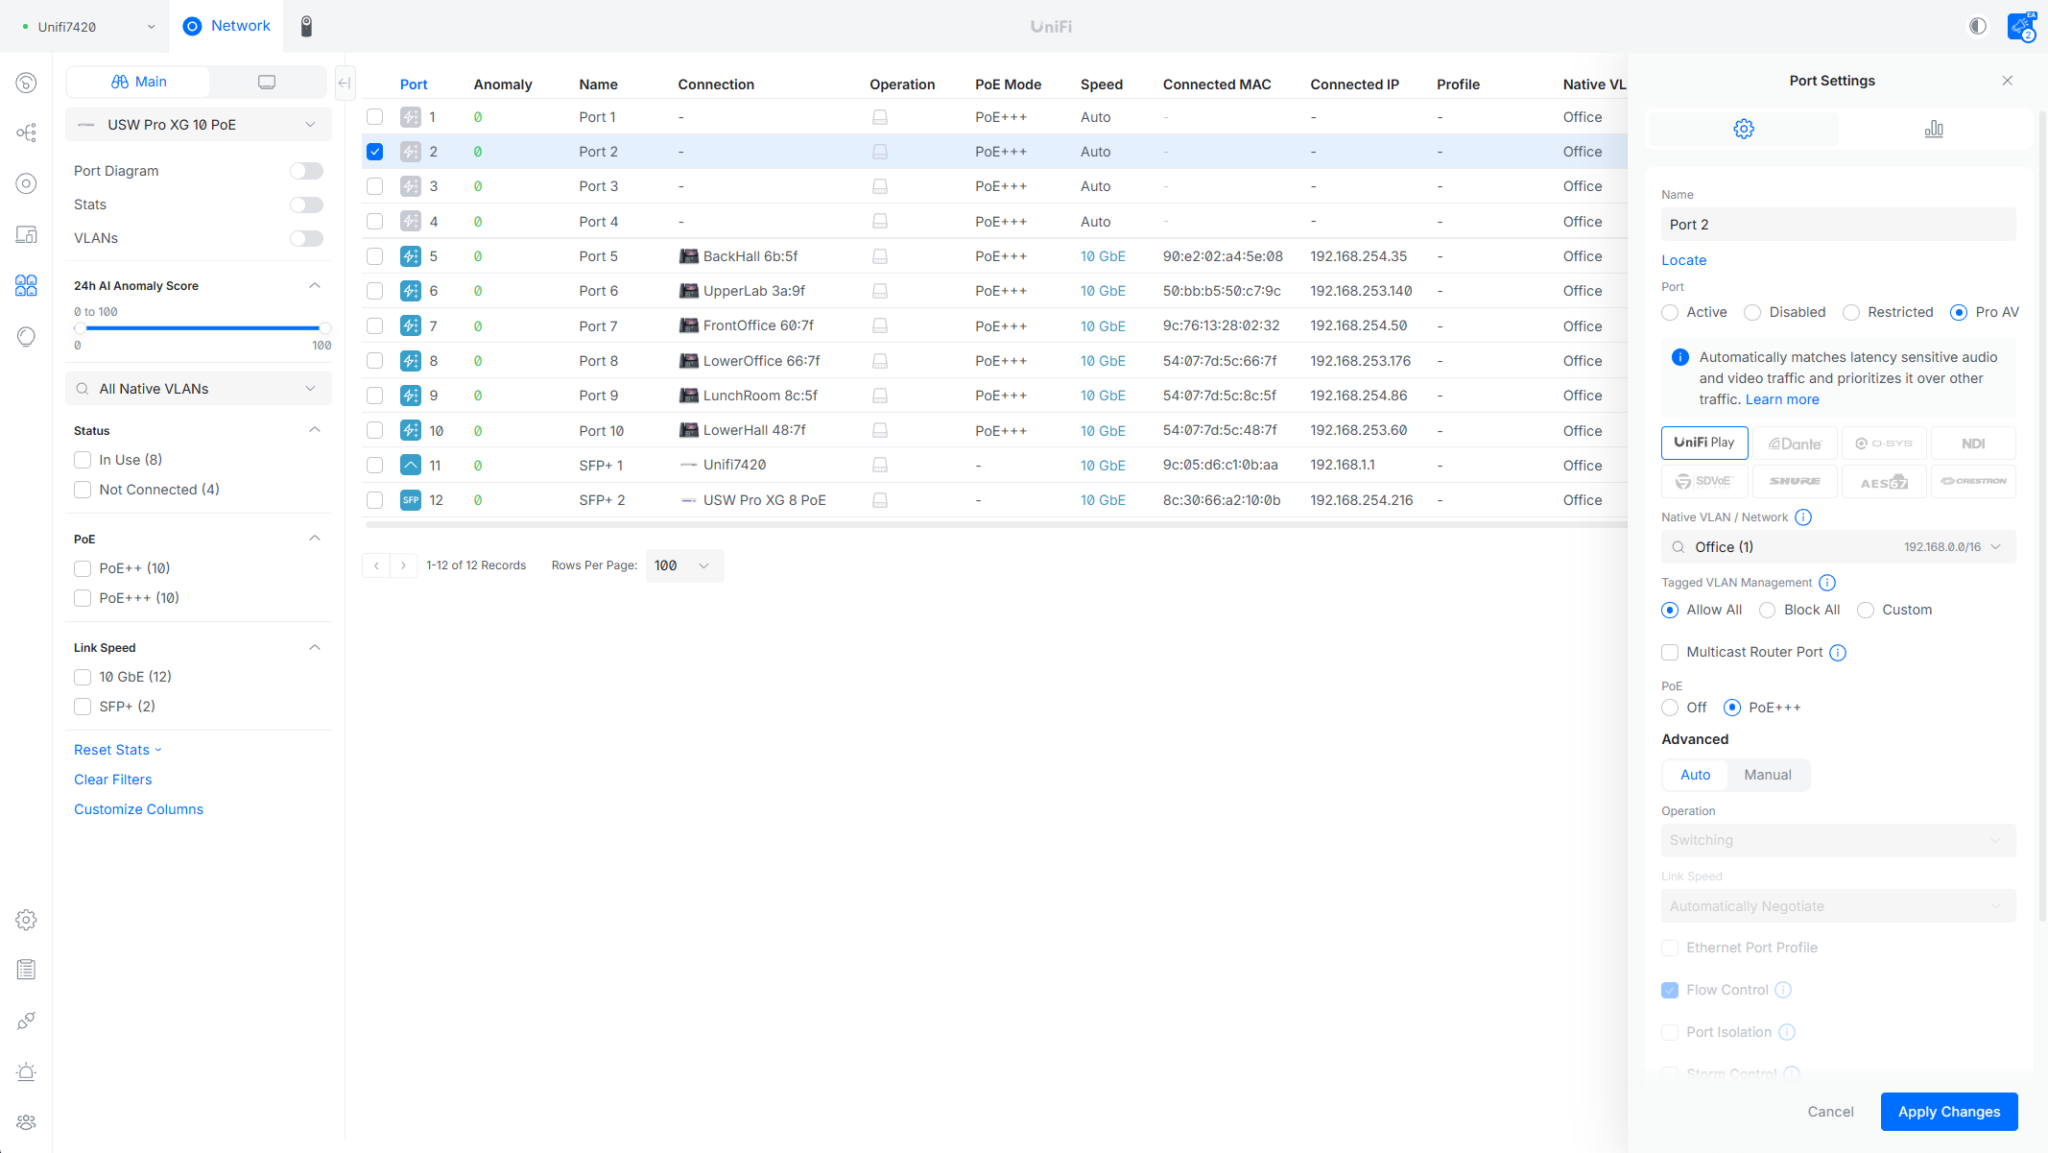The width and height of the screenshot is (2048, 1153).
Task: Open the Rows Per Page dropdown
Action: click(684, 566)
